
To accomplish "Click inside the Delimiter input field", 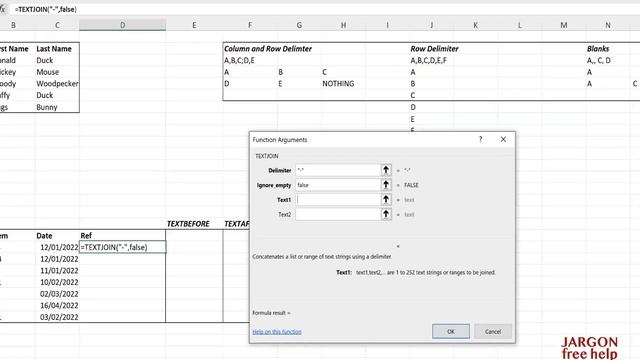I will [x=338, y=170].
